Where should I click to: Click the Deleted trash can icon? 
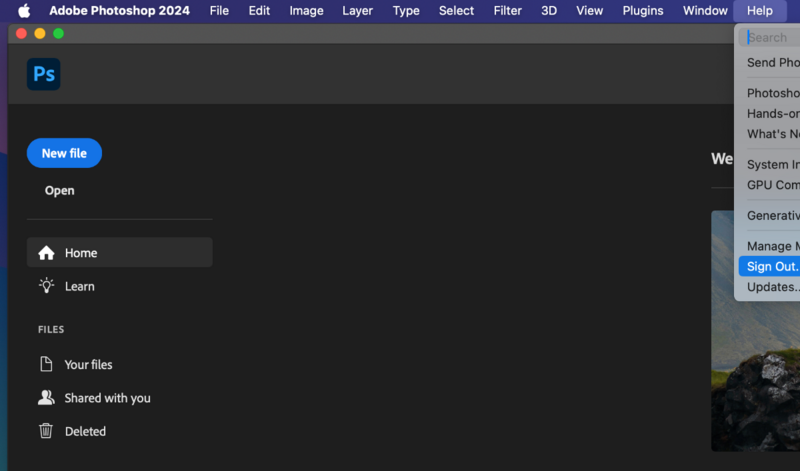point(46,431)
